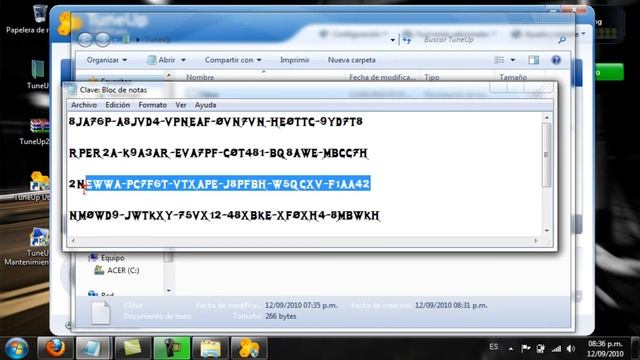Image resolution: width=640 pixels, height=360 pixels.
Task: Expand the Abrir dropdown arrow
Action: (183, 60)
